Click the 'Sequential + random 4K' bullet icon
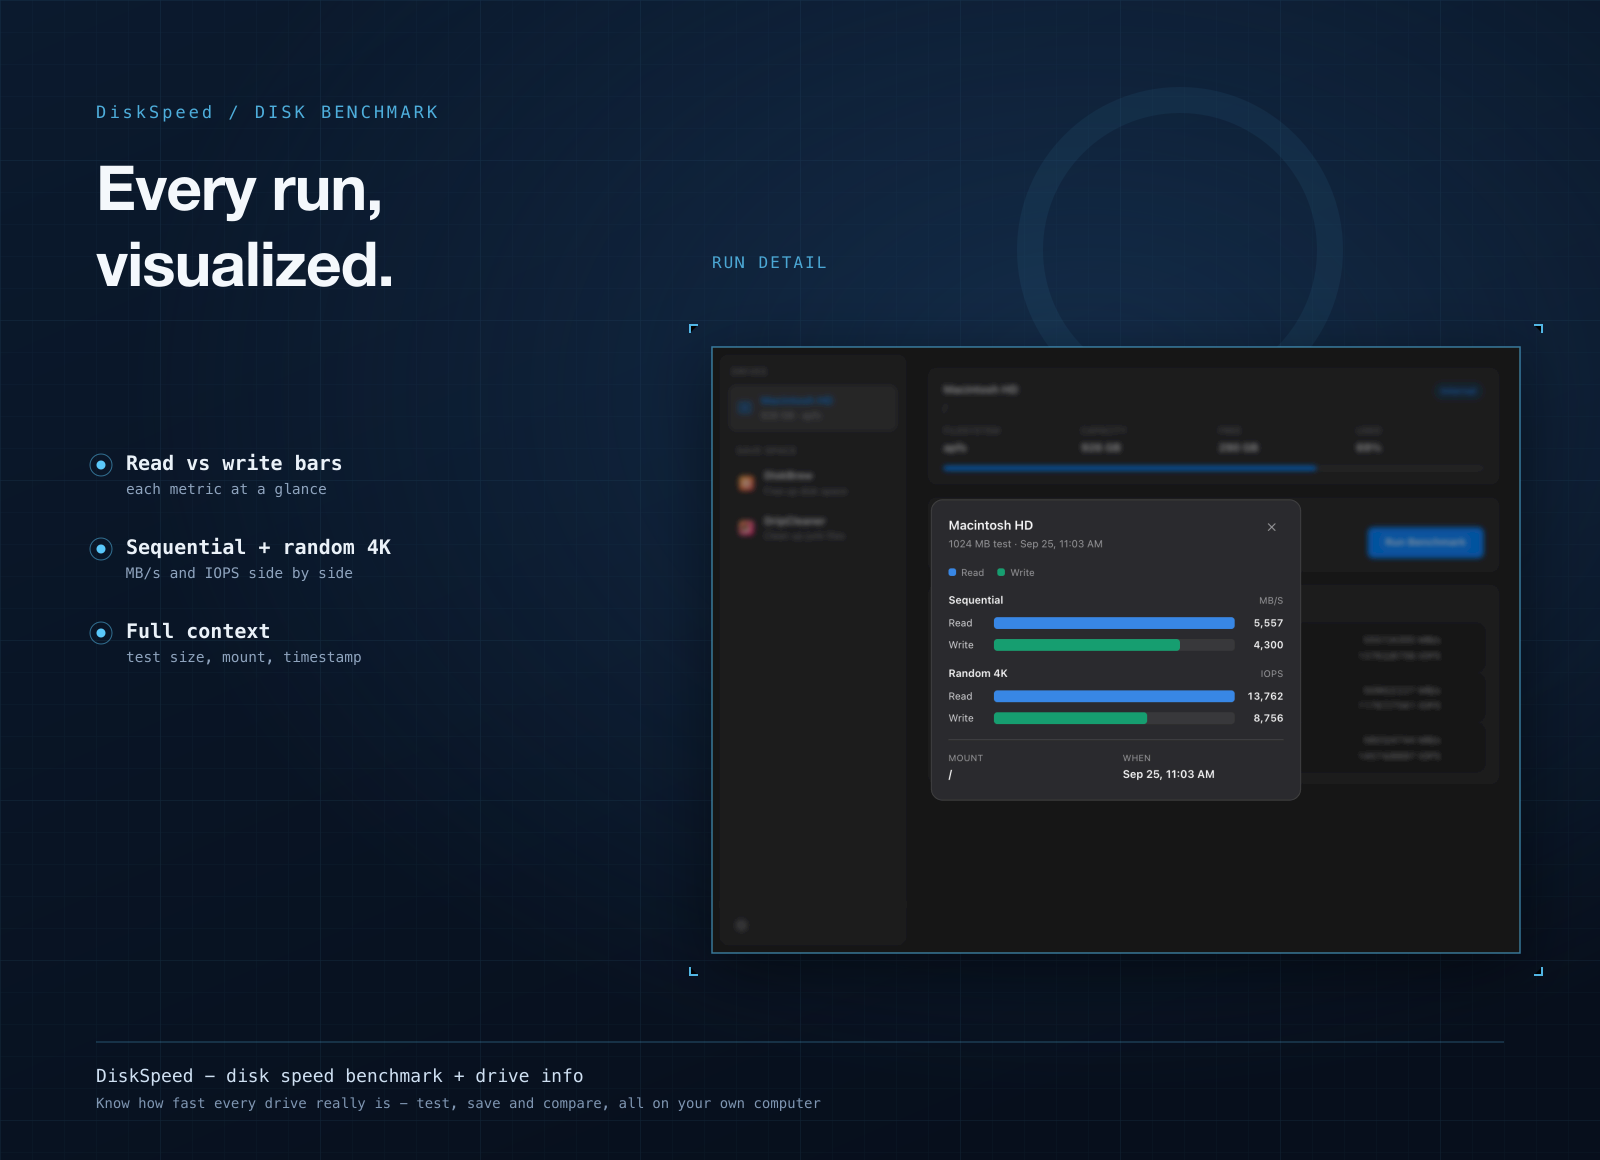This screenshot has width=1600, height=1160. [101, 548]
